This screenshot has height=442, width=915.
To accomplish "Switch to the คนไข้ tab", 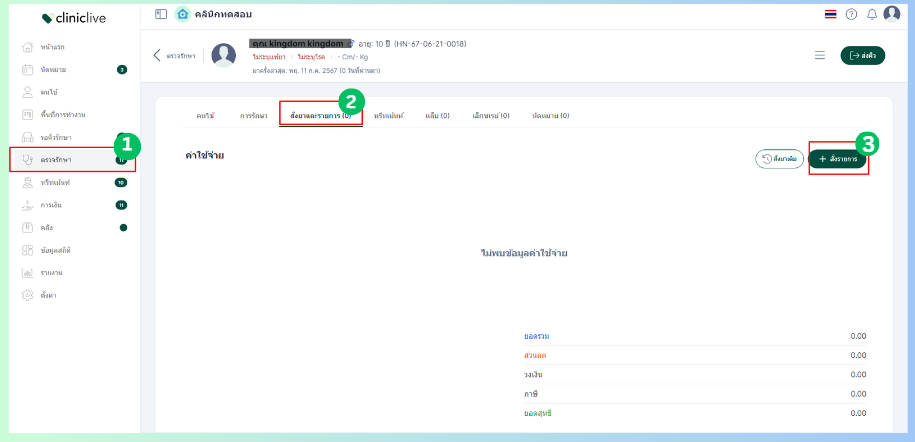I will 205,116.
